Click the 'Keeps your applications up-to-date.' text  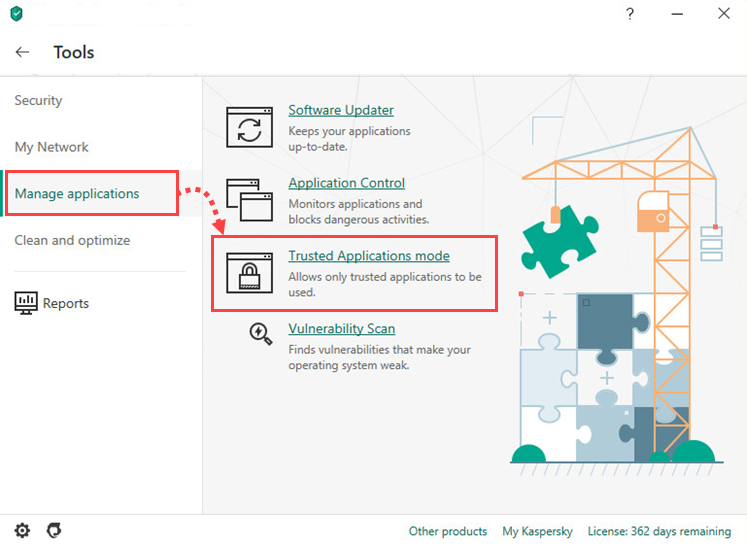[x=349, y=139]
